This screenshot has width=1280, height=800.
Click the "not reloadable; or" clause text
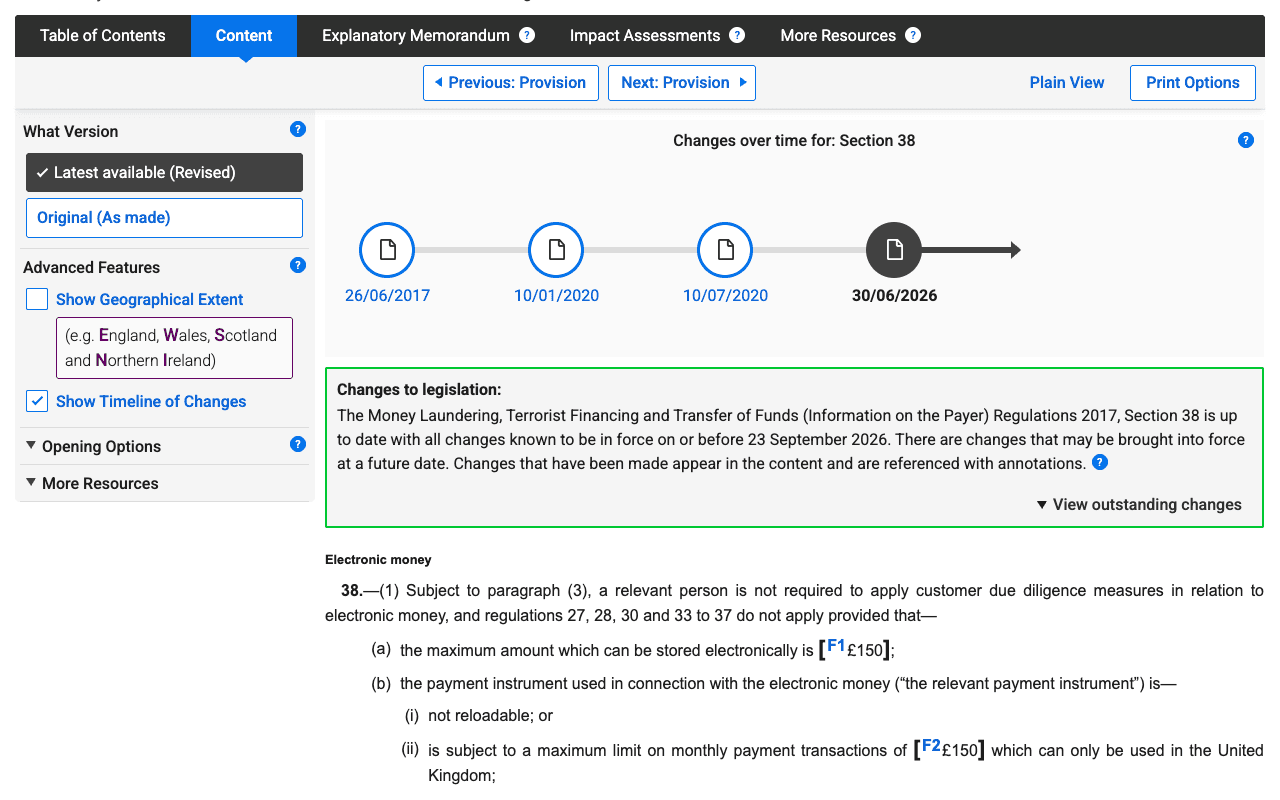pyautogui.click(x=490, y=716)
